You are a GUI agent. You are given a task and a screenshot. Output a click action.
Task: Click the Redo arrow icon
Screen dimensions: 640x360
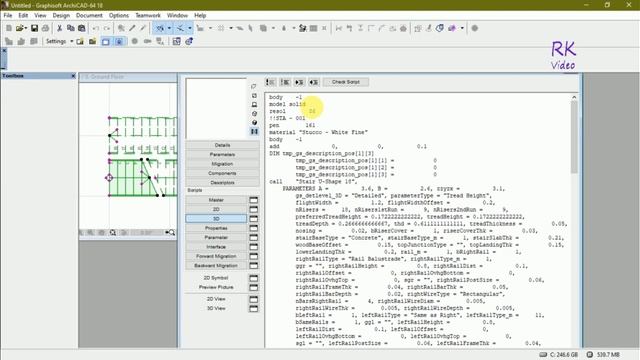click(107, 28)
